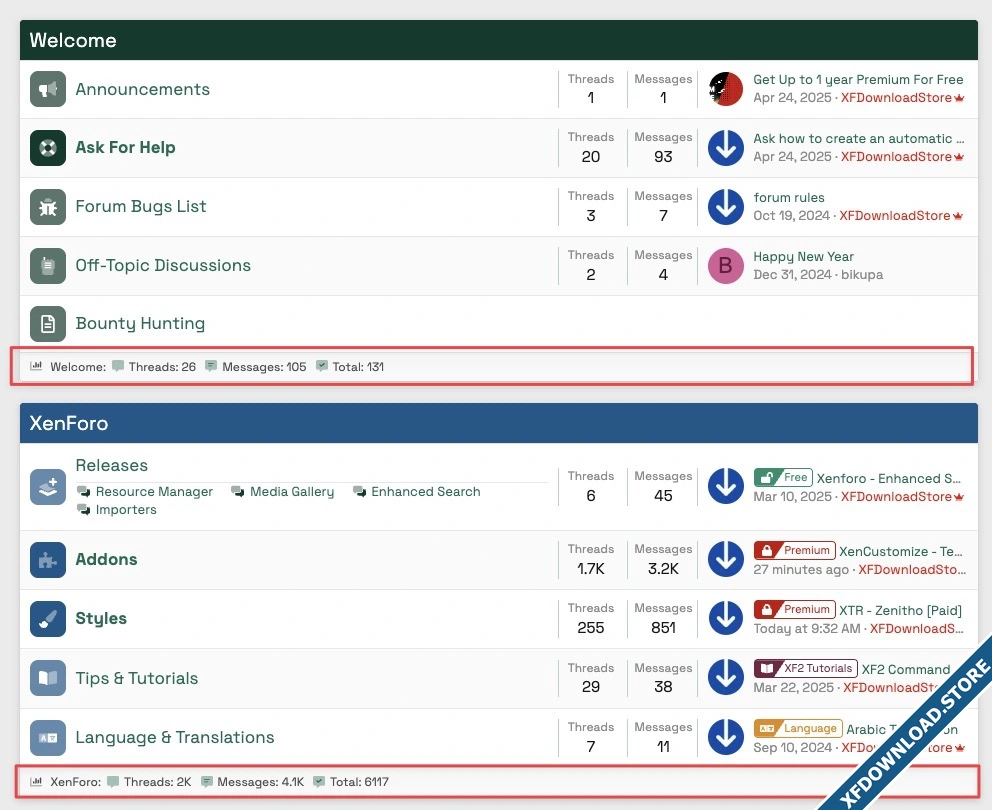Image resolution: width=992 pixels, height=810 pixels.
Task: Click the puzzle piece icon beside Addons
Action: [x=47, y=560]
